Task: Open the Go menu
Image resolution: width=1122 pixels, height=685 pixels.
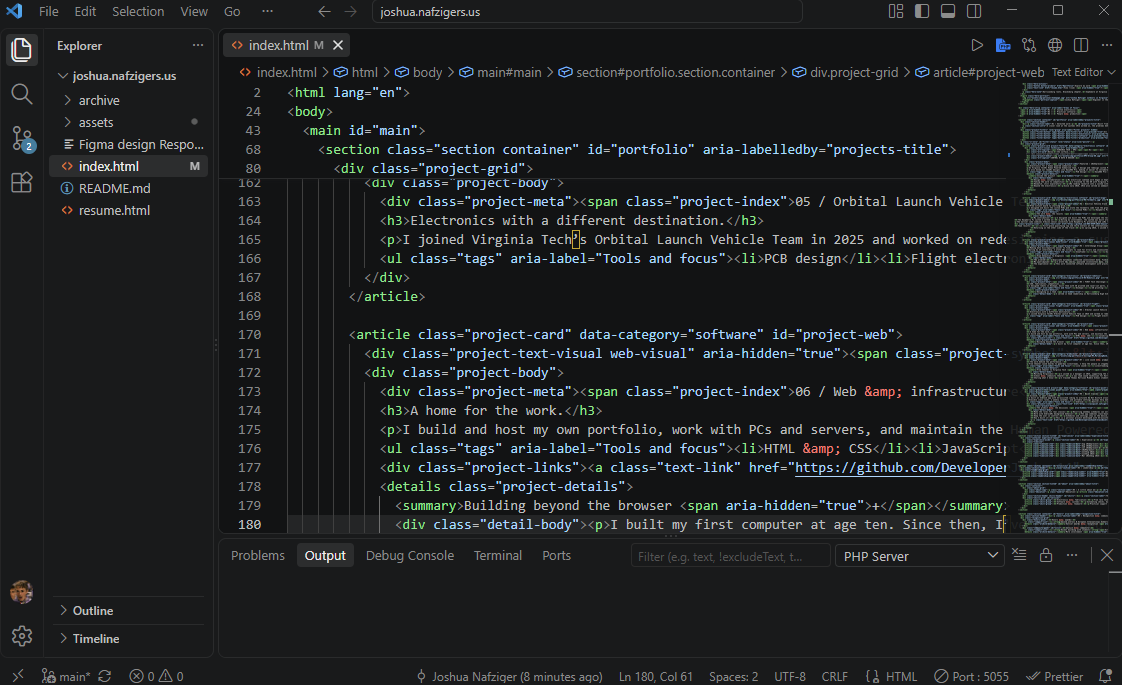Action: coord(232,11)
